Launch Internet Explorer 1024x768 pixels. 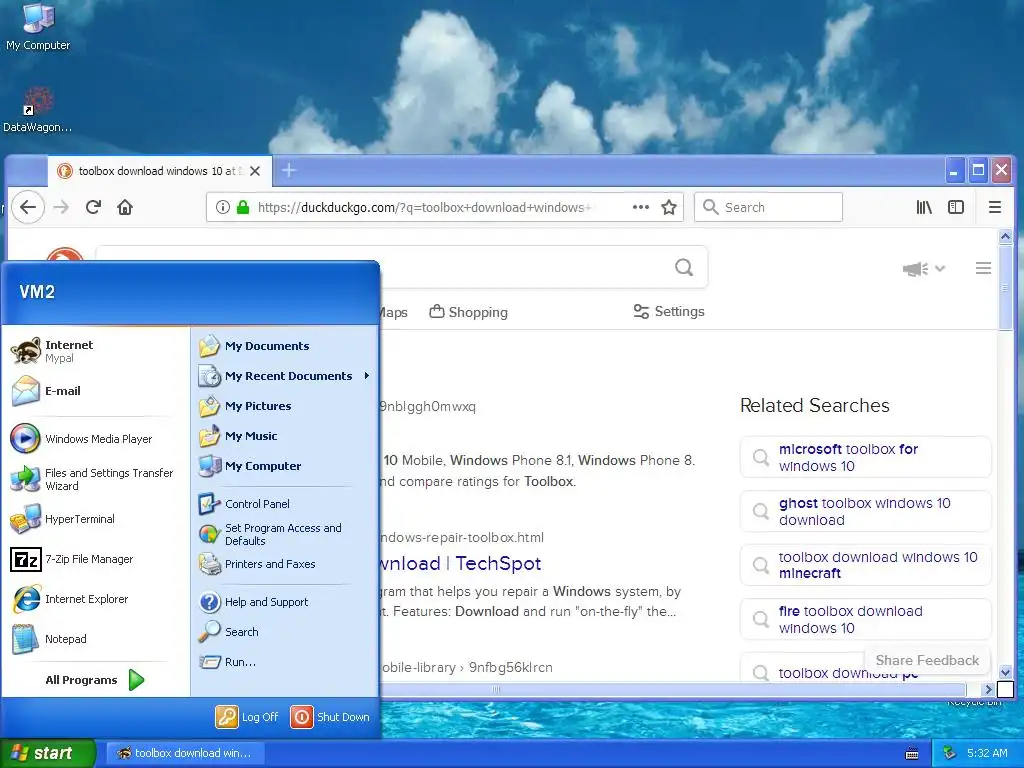[x=95, y=599]
